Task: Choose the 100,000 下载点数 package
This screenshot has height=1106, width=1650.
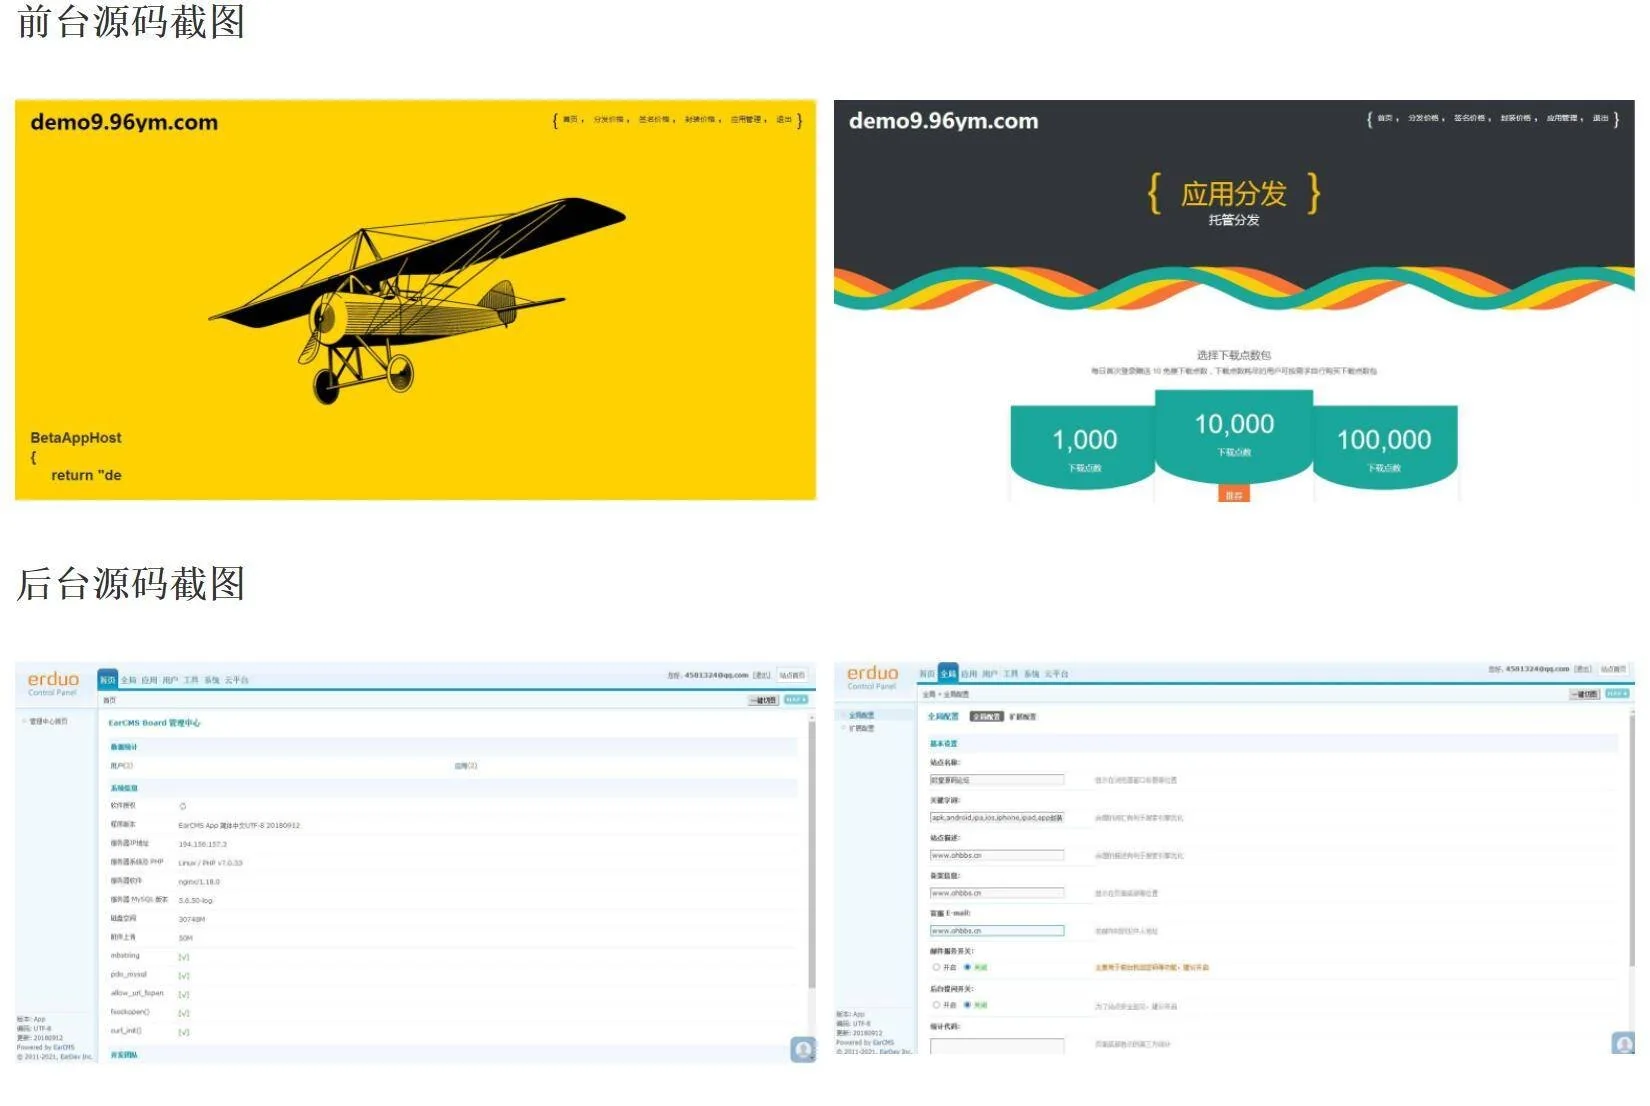Action: 1384,446
